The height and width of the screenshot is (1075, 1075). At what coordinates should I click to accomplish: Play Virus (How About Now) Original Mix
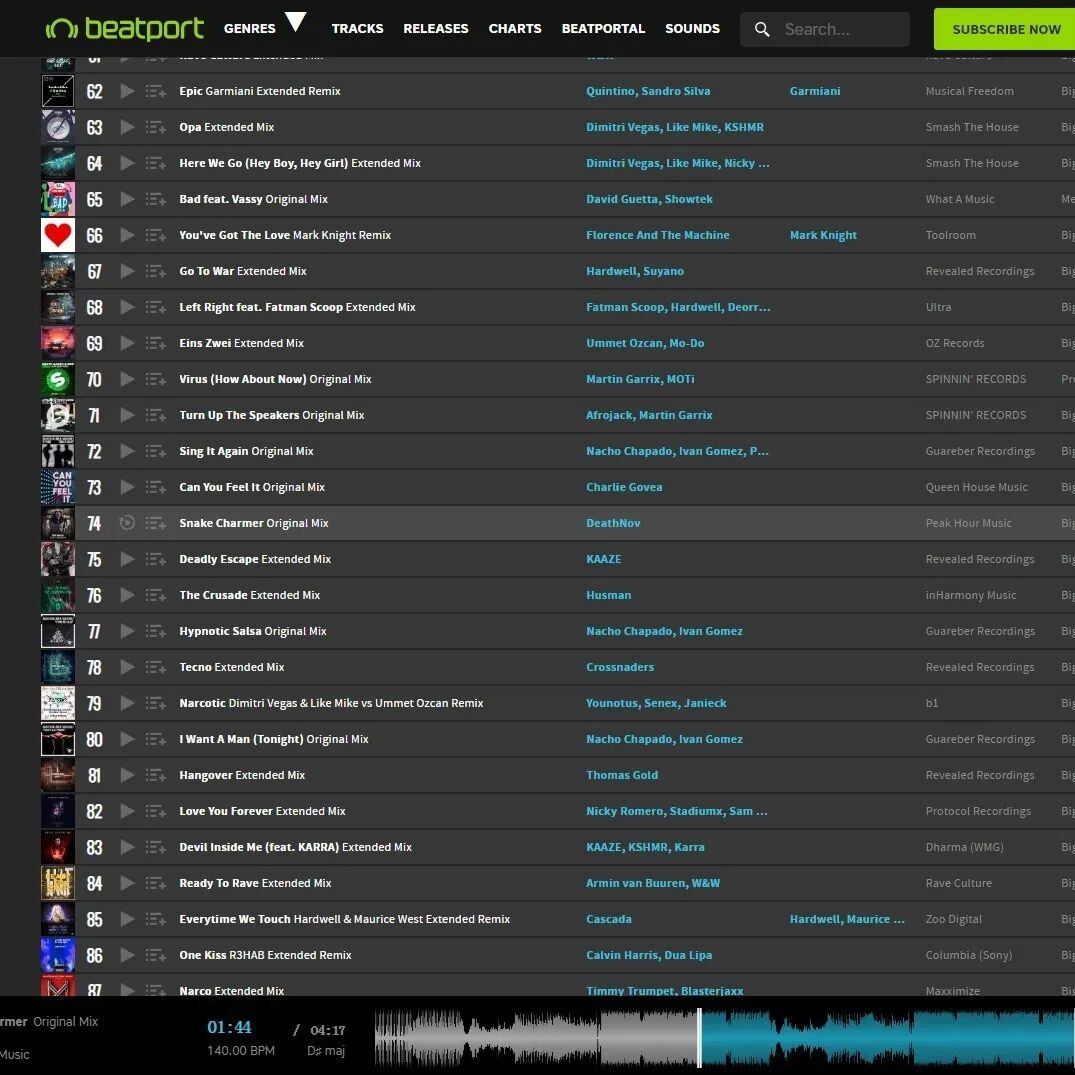pyautogui.click(x=127, y=378)
